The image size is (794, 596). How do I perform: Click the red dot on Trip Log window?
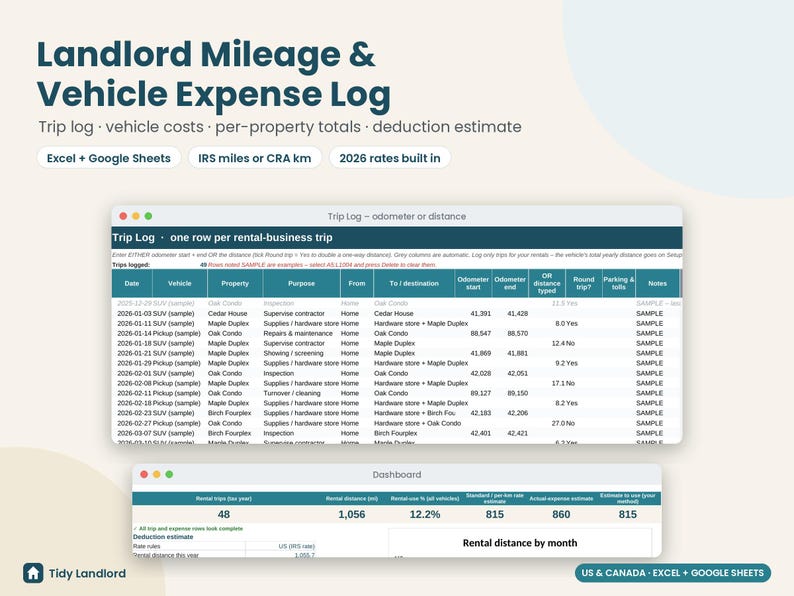pyautogui.click(x=123, y=216)
